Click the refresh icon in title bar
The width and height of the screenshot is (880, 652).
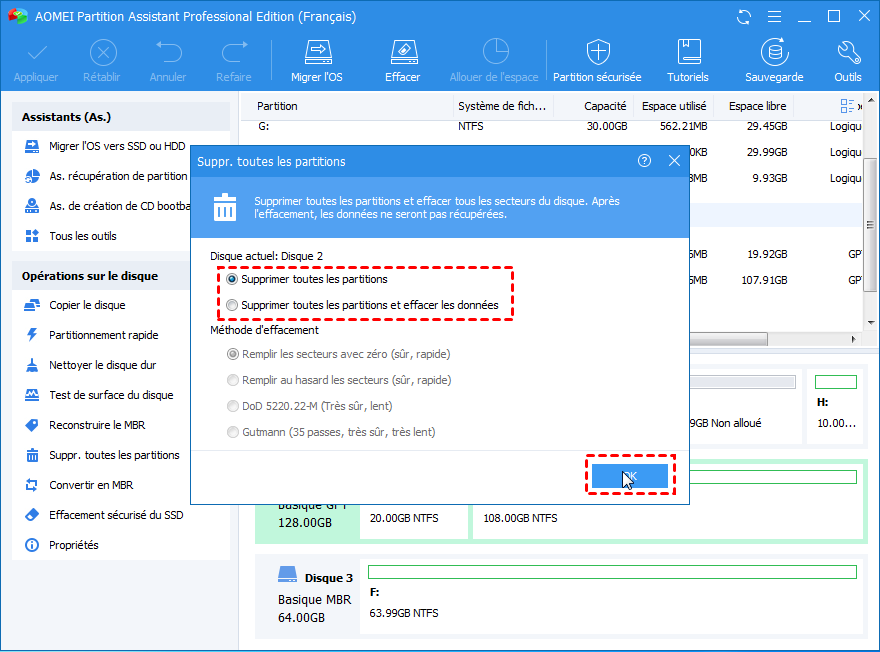(x=744, y=17)
